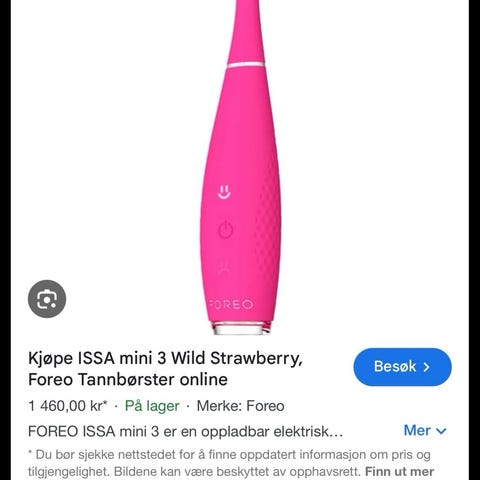The image size is (480, 480).
Task: Click the chevron beside Mer
Action: [x=441, y=431]
